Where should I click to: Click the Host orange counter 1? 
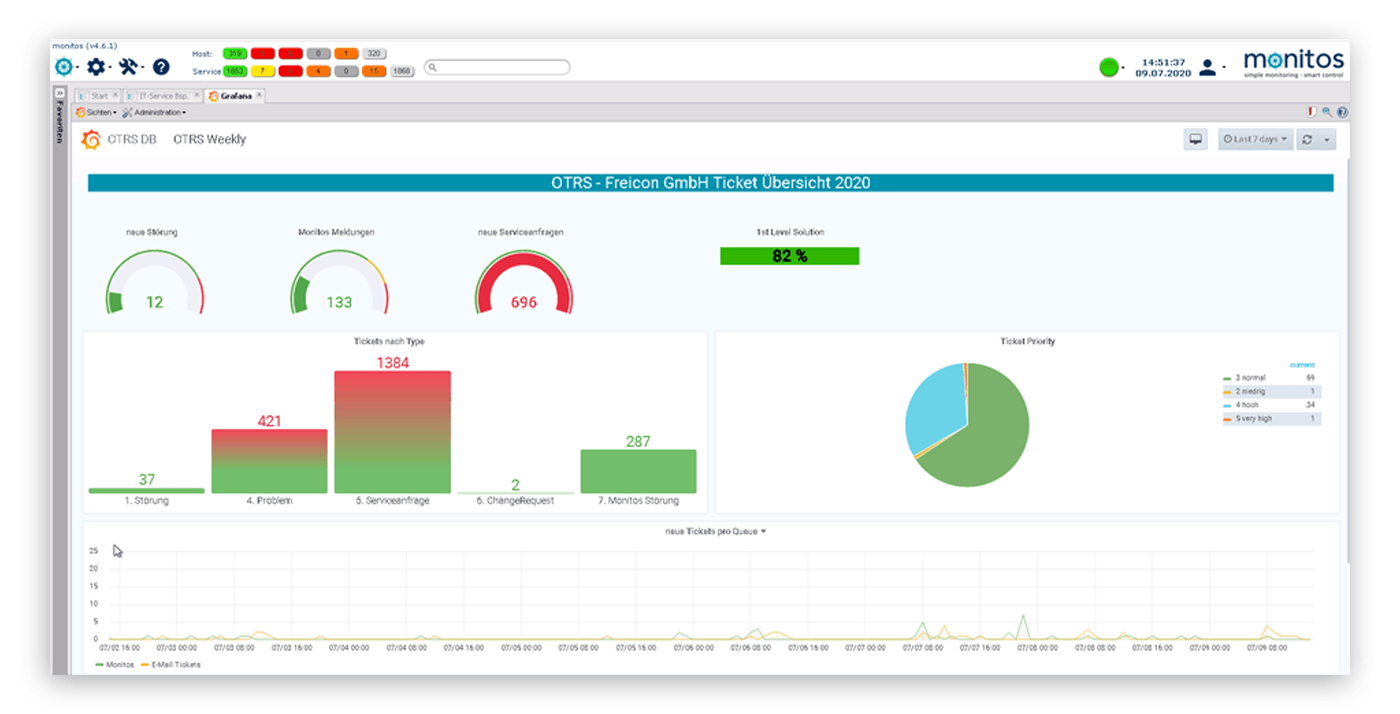tap(347, 53)
